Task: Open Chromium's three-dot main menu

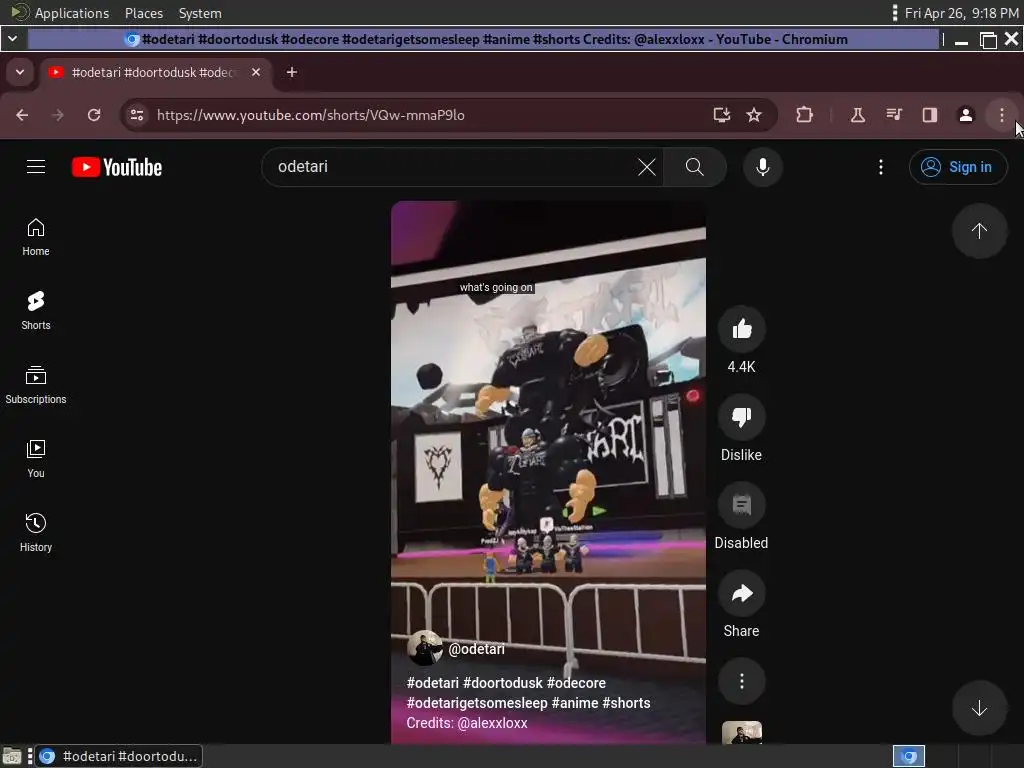Action: click(1002, 115)
